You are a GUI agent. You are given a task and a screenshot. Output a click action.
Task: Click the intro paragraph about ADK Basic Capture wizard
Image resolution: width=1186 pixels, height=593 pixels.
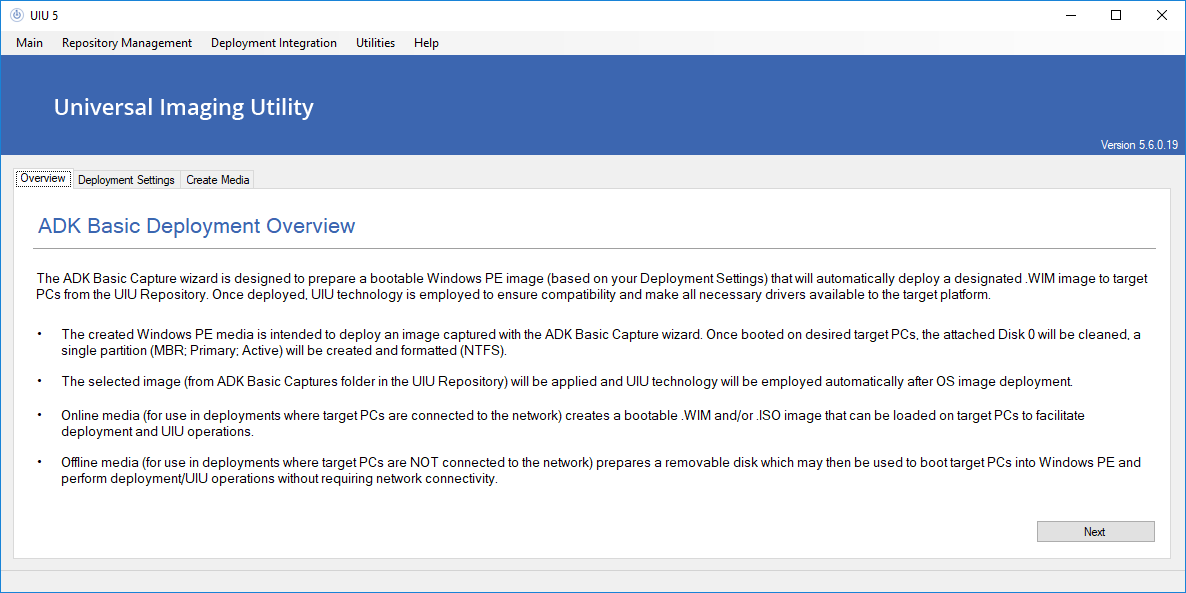click(x=590, y=286)
